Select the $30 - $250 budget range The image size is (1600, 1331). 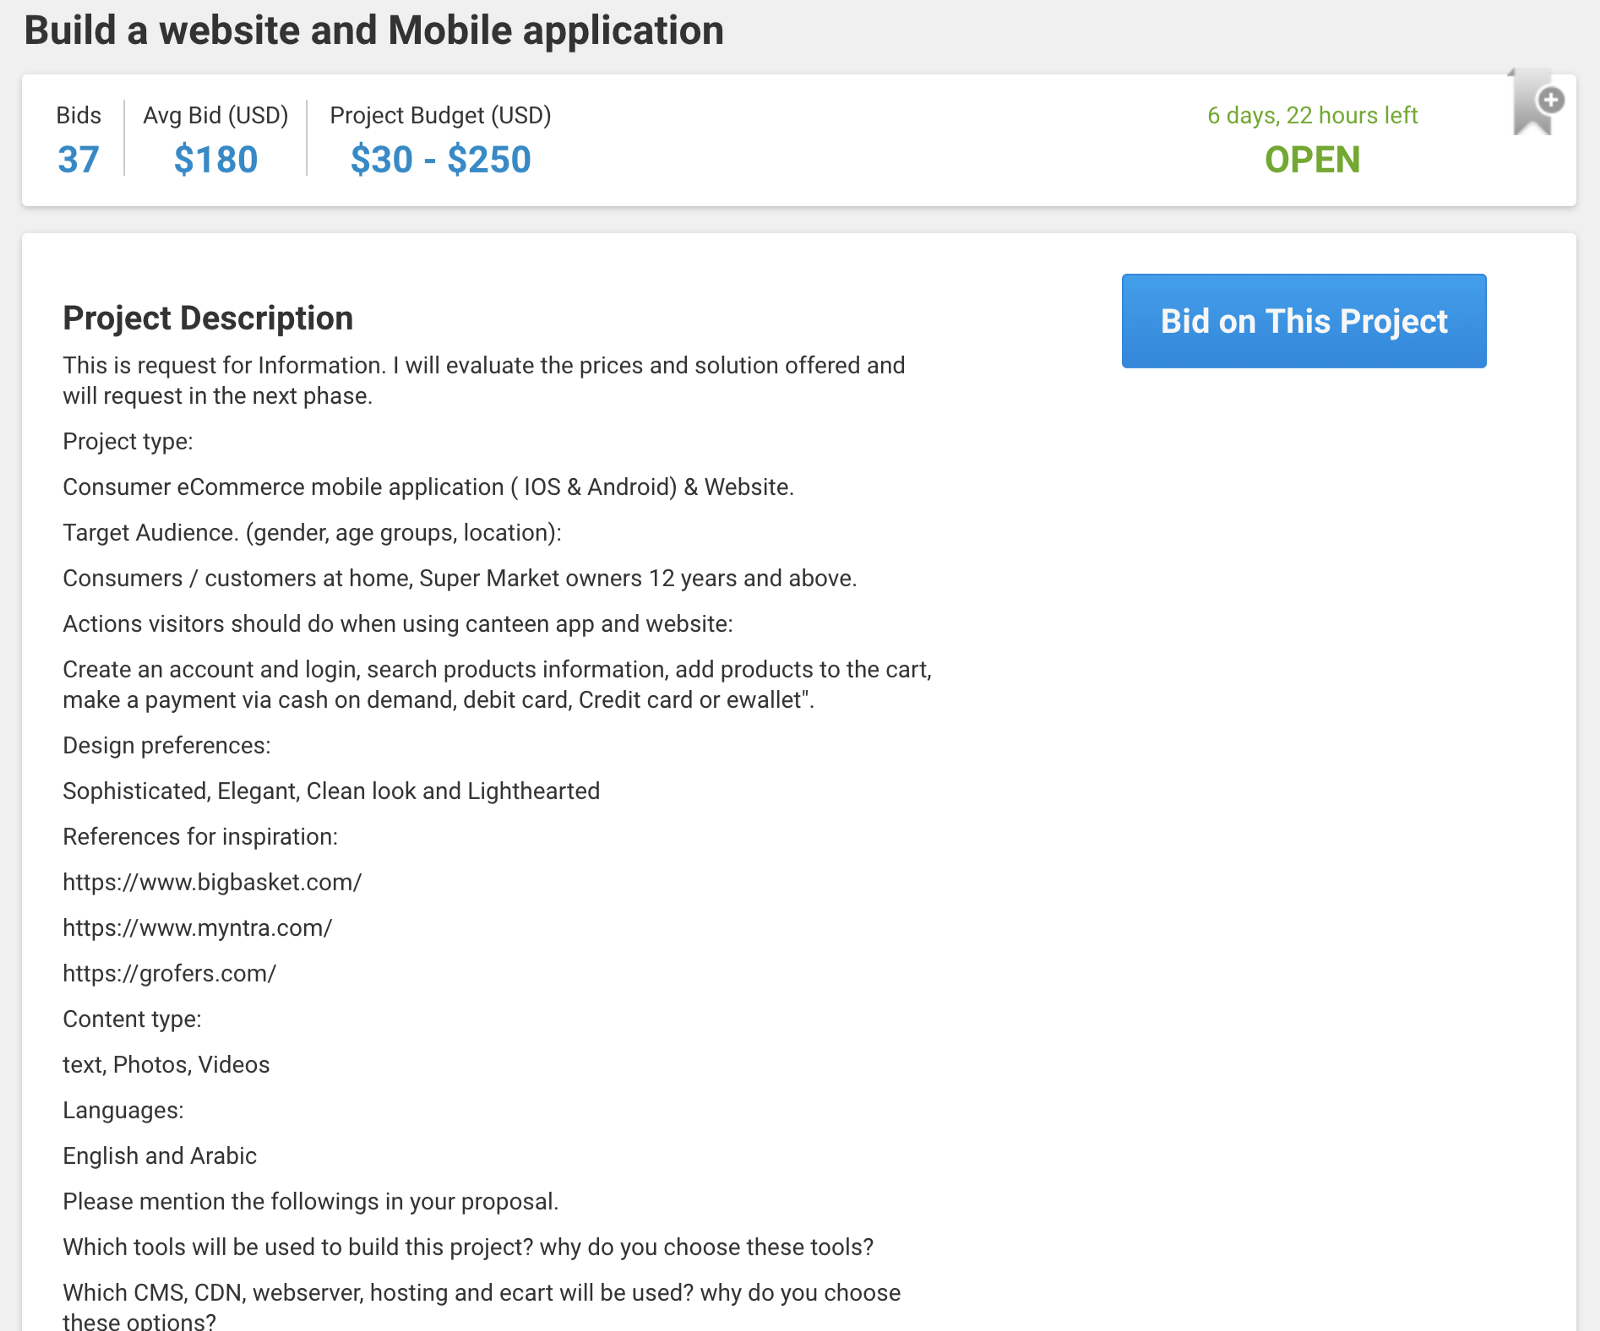(440, 160)
